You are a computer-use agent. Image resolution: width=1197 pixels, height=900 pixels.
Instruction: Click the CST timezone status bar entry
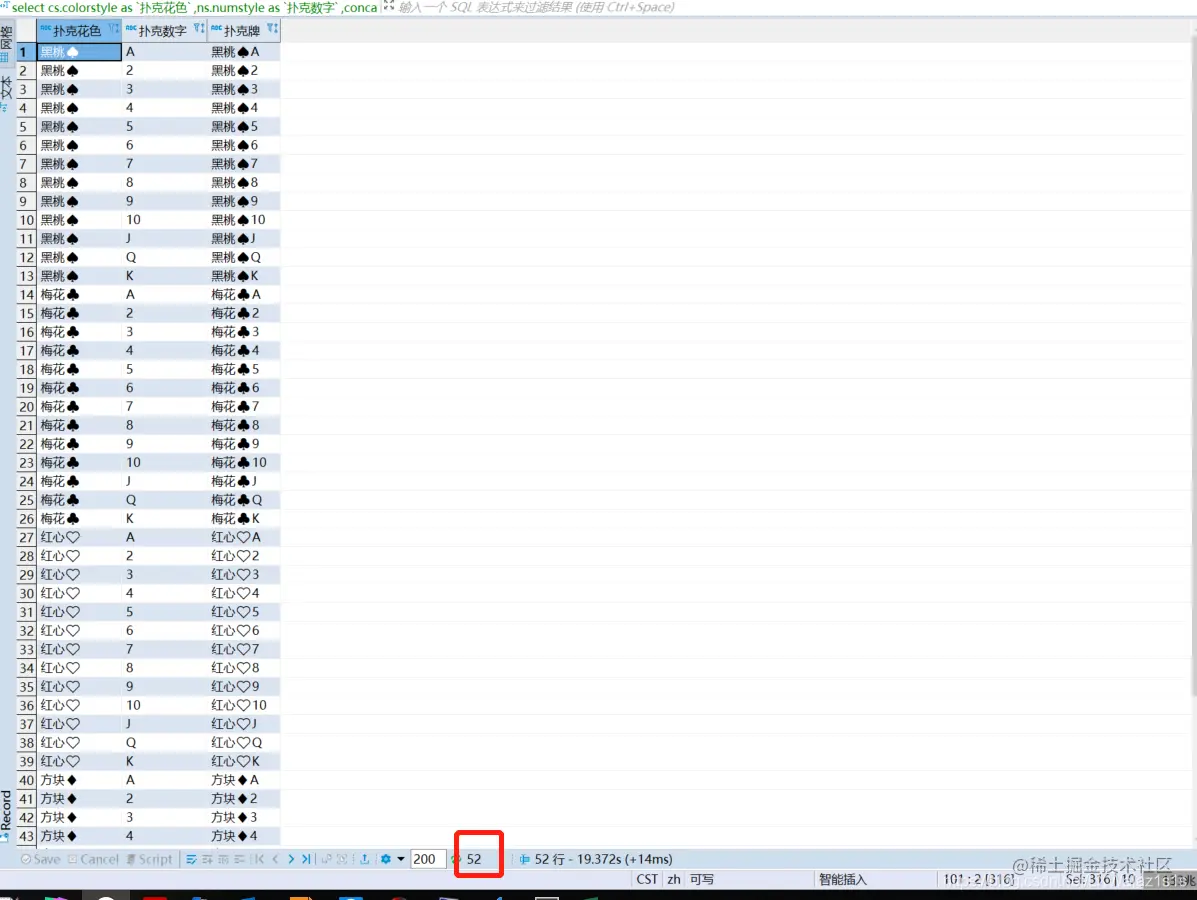[x=647, y=879]
